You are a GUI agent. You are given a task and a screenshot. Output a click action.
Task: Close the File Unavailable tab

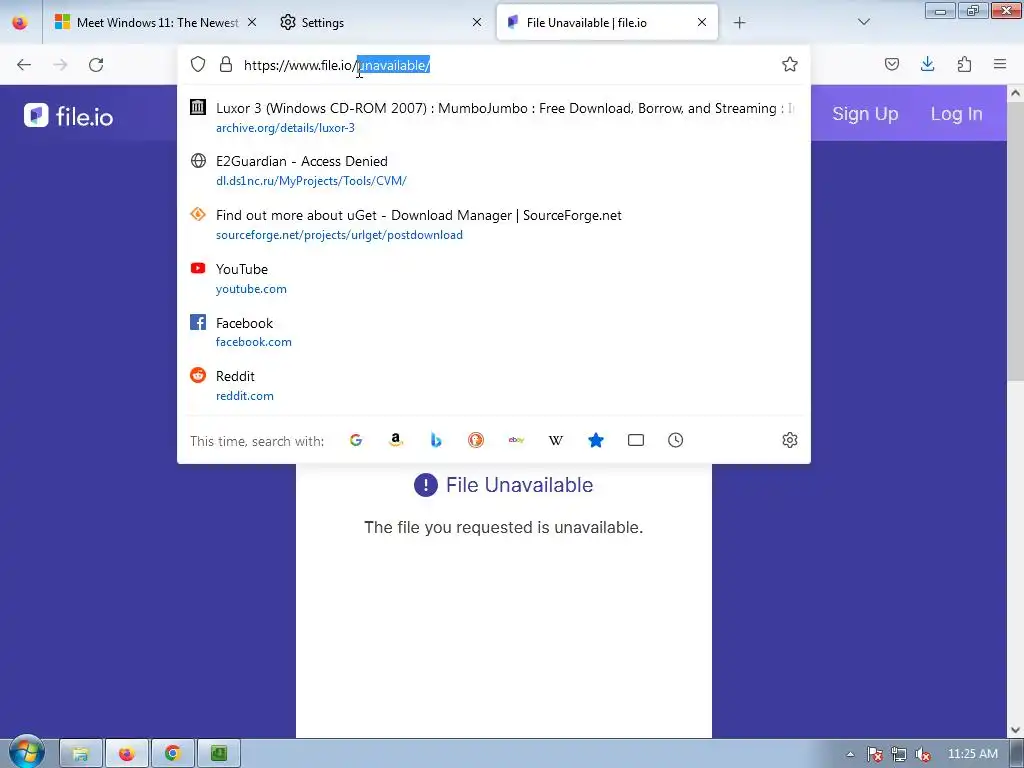pos(702,22)
